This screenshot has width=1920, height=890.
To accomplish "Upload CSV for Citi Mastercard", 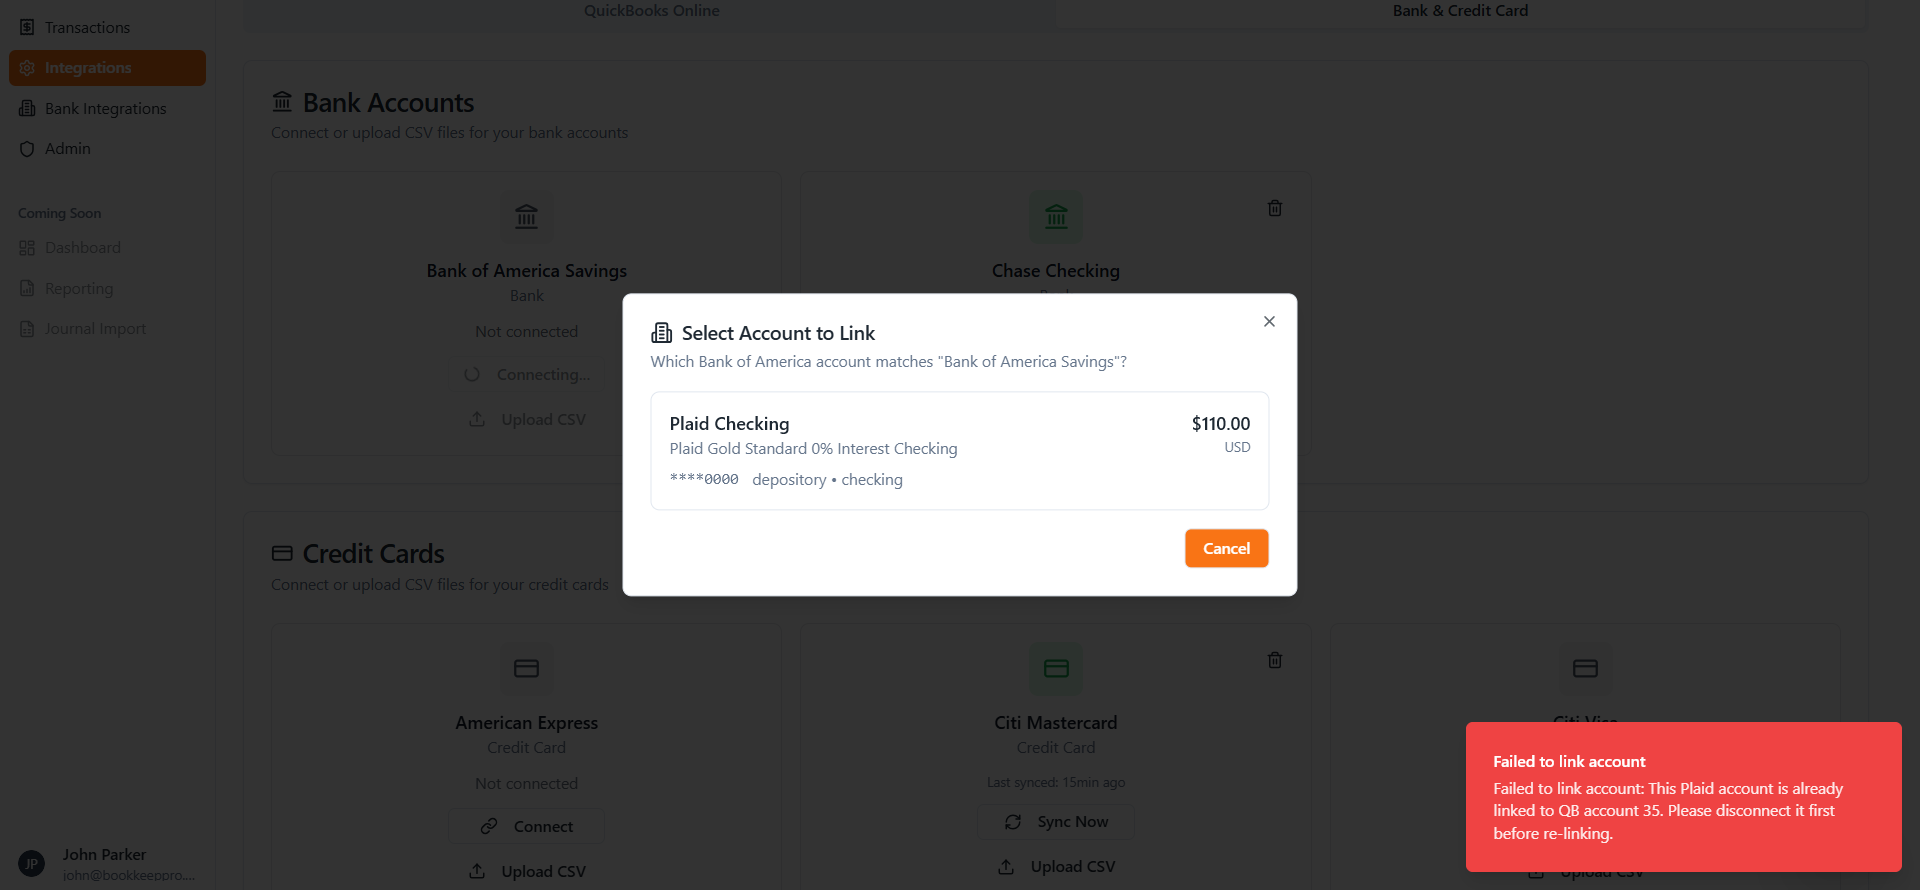I will point(1056,866).
